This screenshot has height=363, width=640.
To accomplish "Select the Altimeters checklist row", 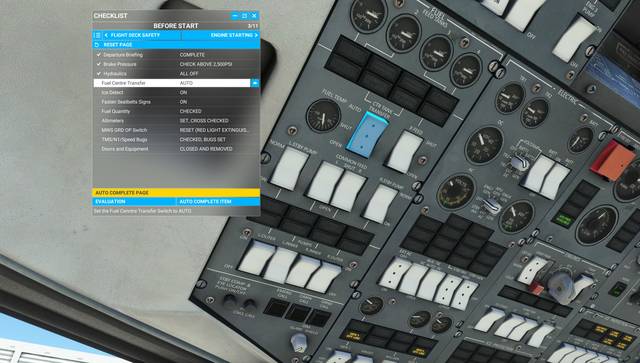I will (176, 120).
